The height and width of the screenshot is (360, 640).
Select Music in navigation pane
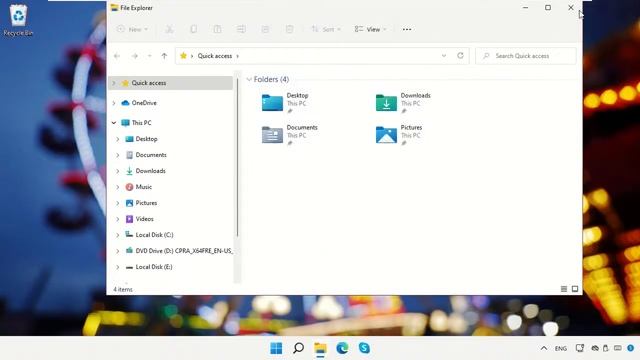(x=143, y=187)
